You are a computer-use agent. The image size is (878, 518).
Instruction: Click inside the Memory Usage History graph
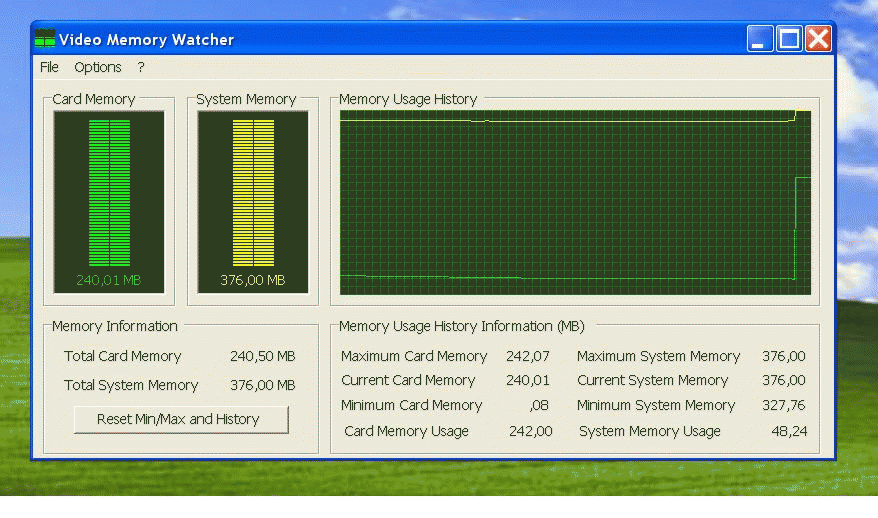coord(575,202)
